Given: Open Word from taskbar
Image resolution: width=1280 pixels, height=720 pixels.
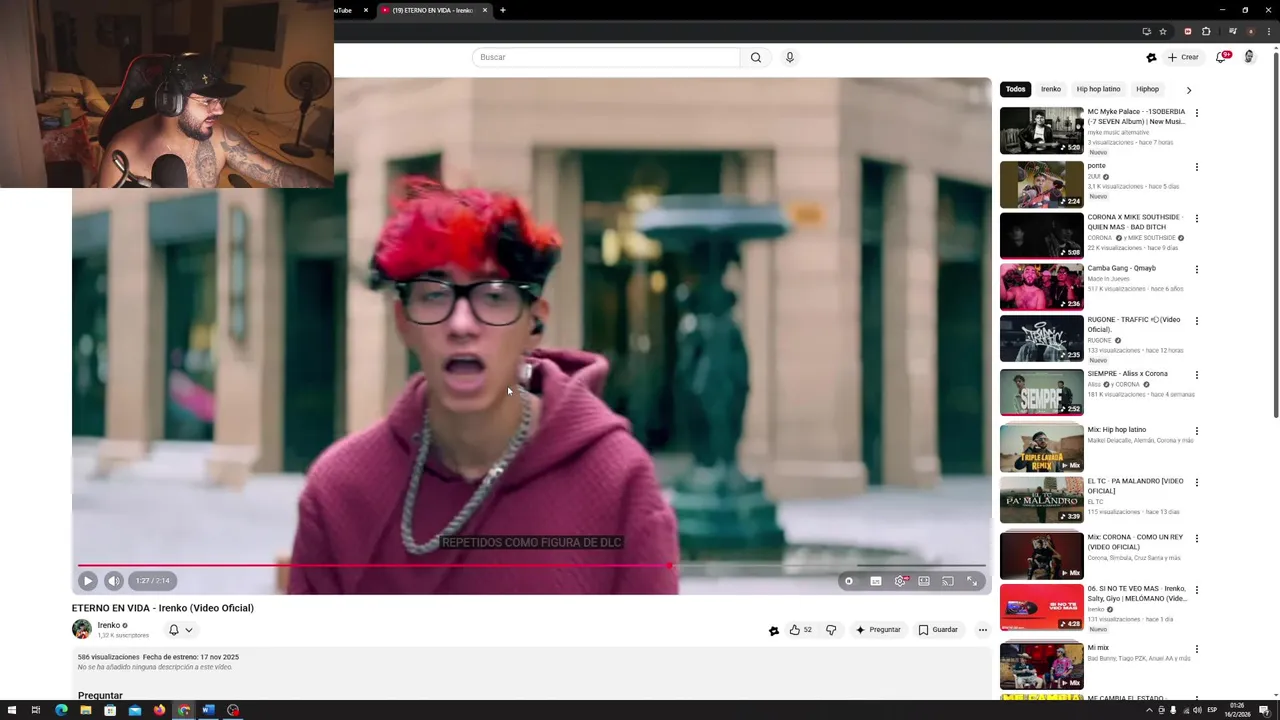Looking at the screenshot, I should [x=208, y=710].
